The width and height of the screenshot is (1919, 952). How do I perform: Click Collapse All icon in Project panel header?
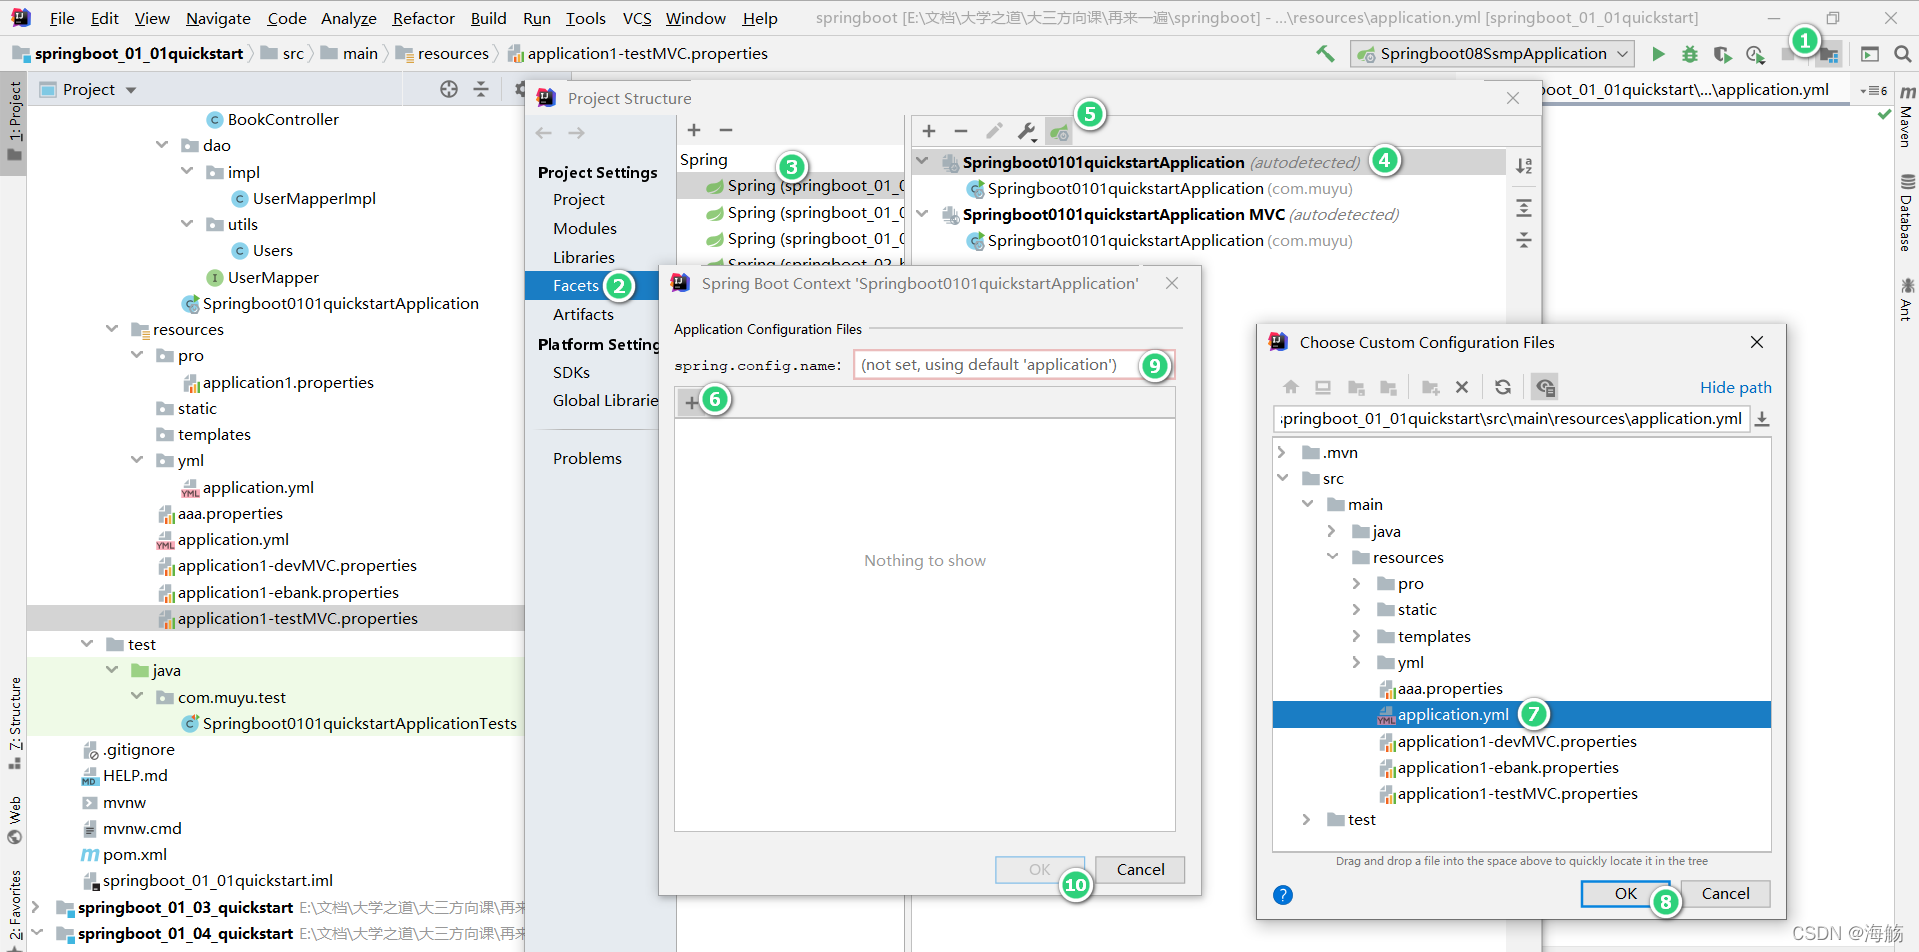[481, 89]
